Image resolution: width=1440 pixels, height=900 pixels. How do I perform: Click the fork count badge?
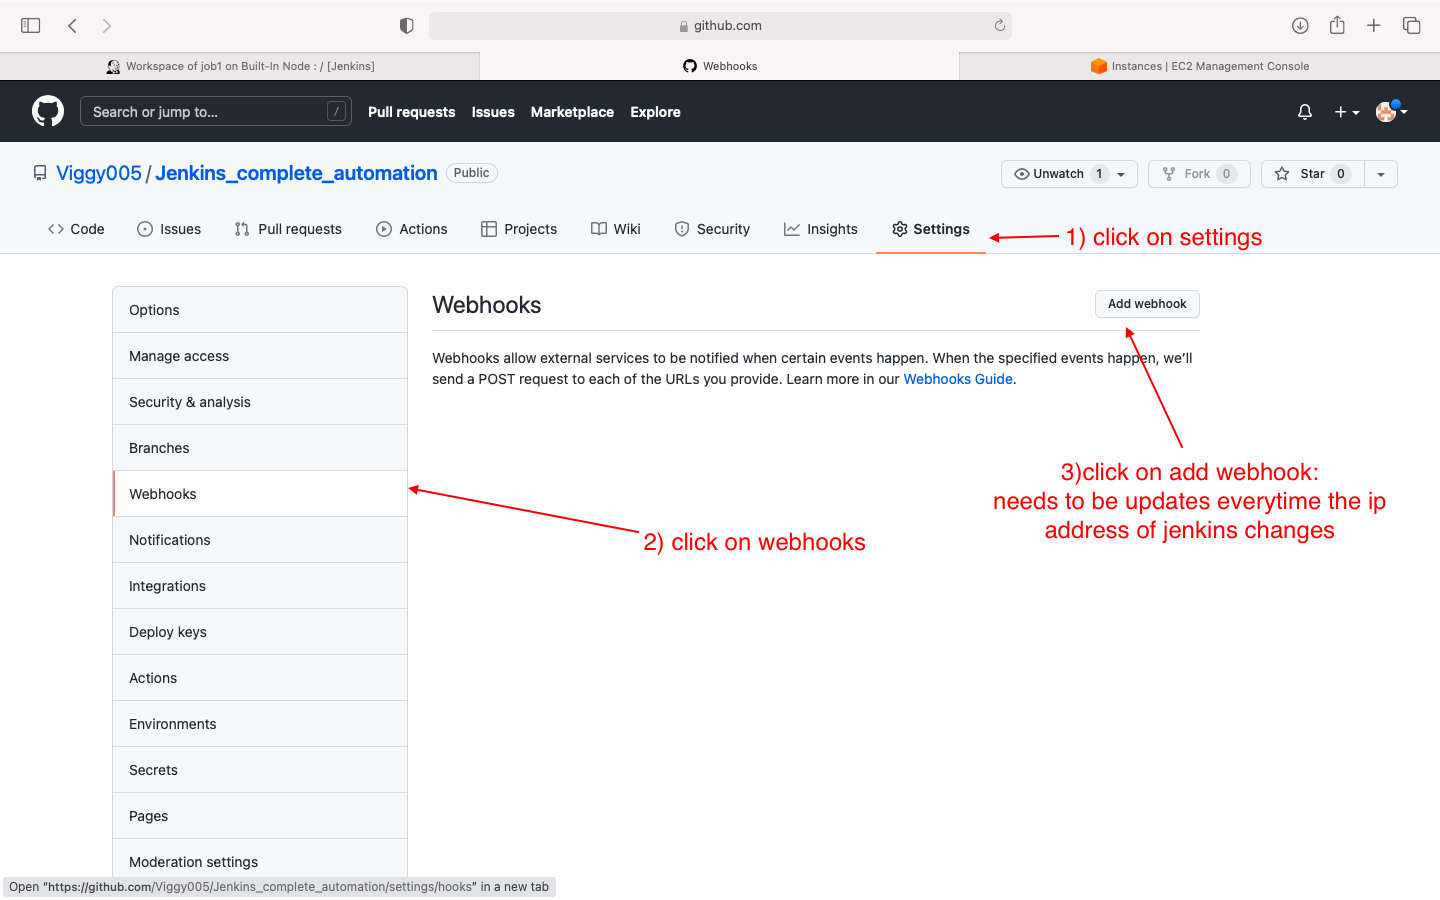1227,174
